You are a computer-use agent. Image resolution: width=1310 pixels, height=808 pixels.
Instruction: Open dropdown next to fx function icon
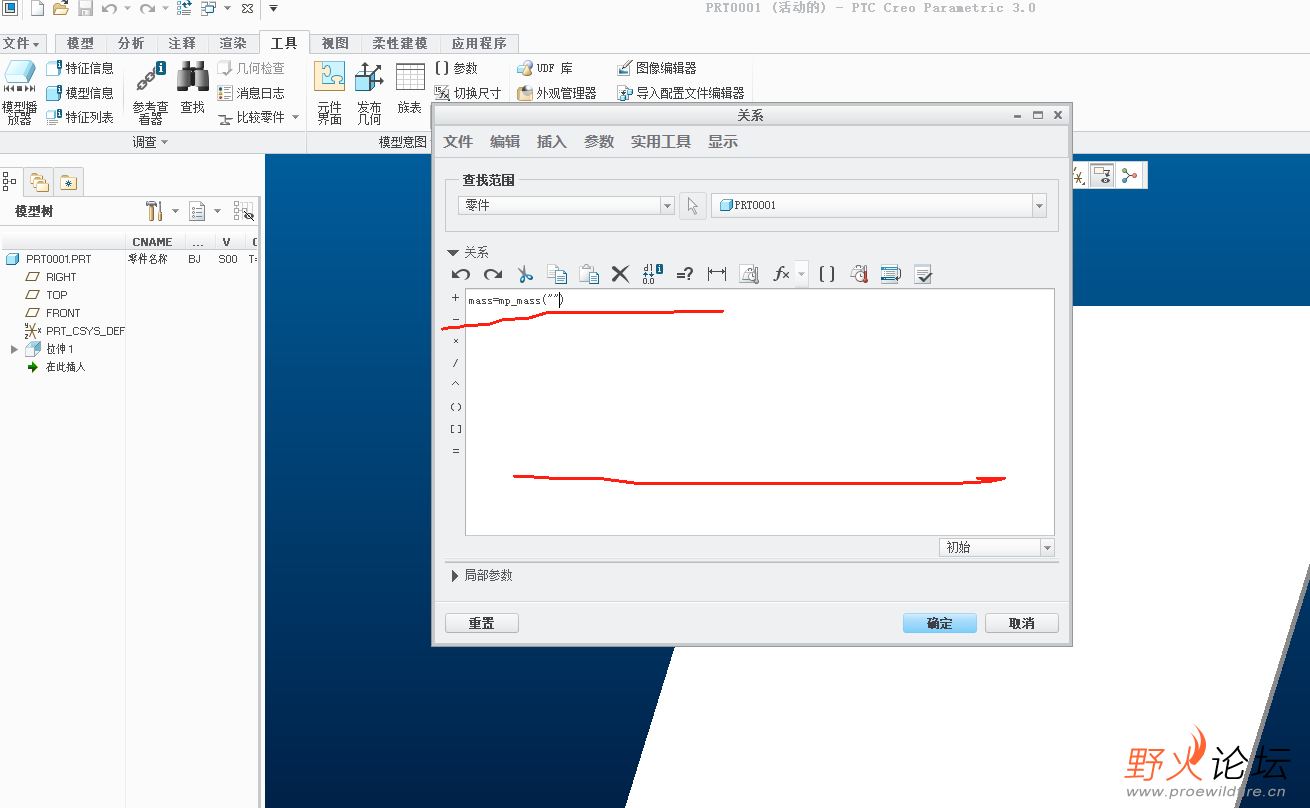801,274
